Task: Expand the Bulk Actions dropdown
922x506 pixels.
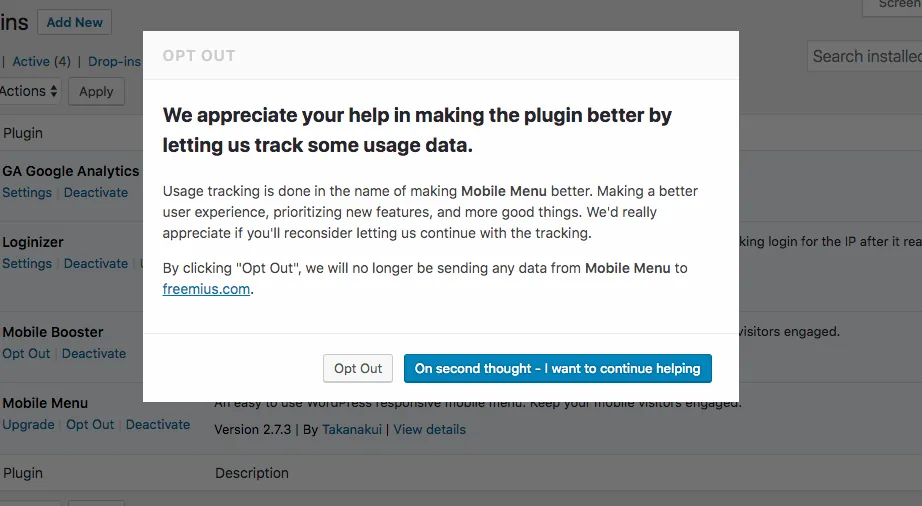Action: 29,91
